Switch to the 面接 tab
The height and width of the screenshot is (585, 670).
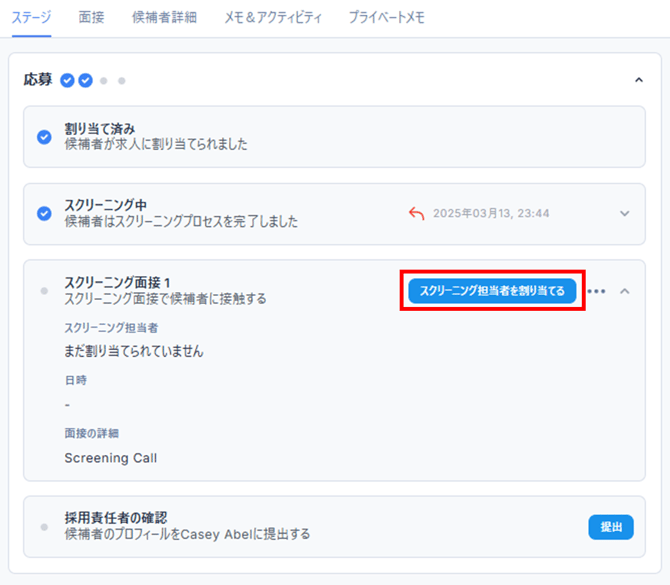[92, 17]
